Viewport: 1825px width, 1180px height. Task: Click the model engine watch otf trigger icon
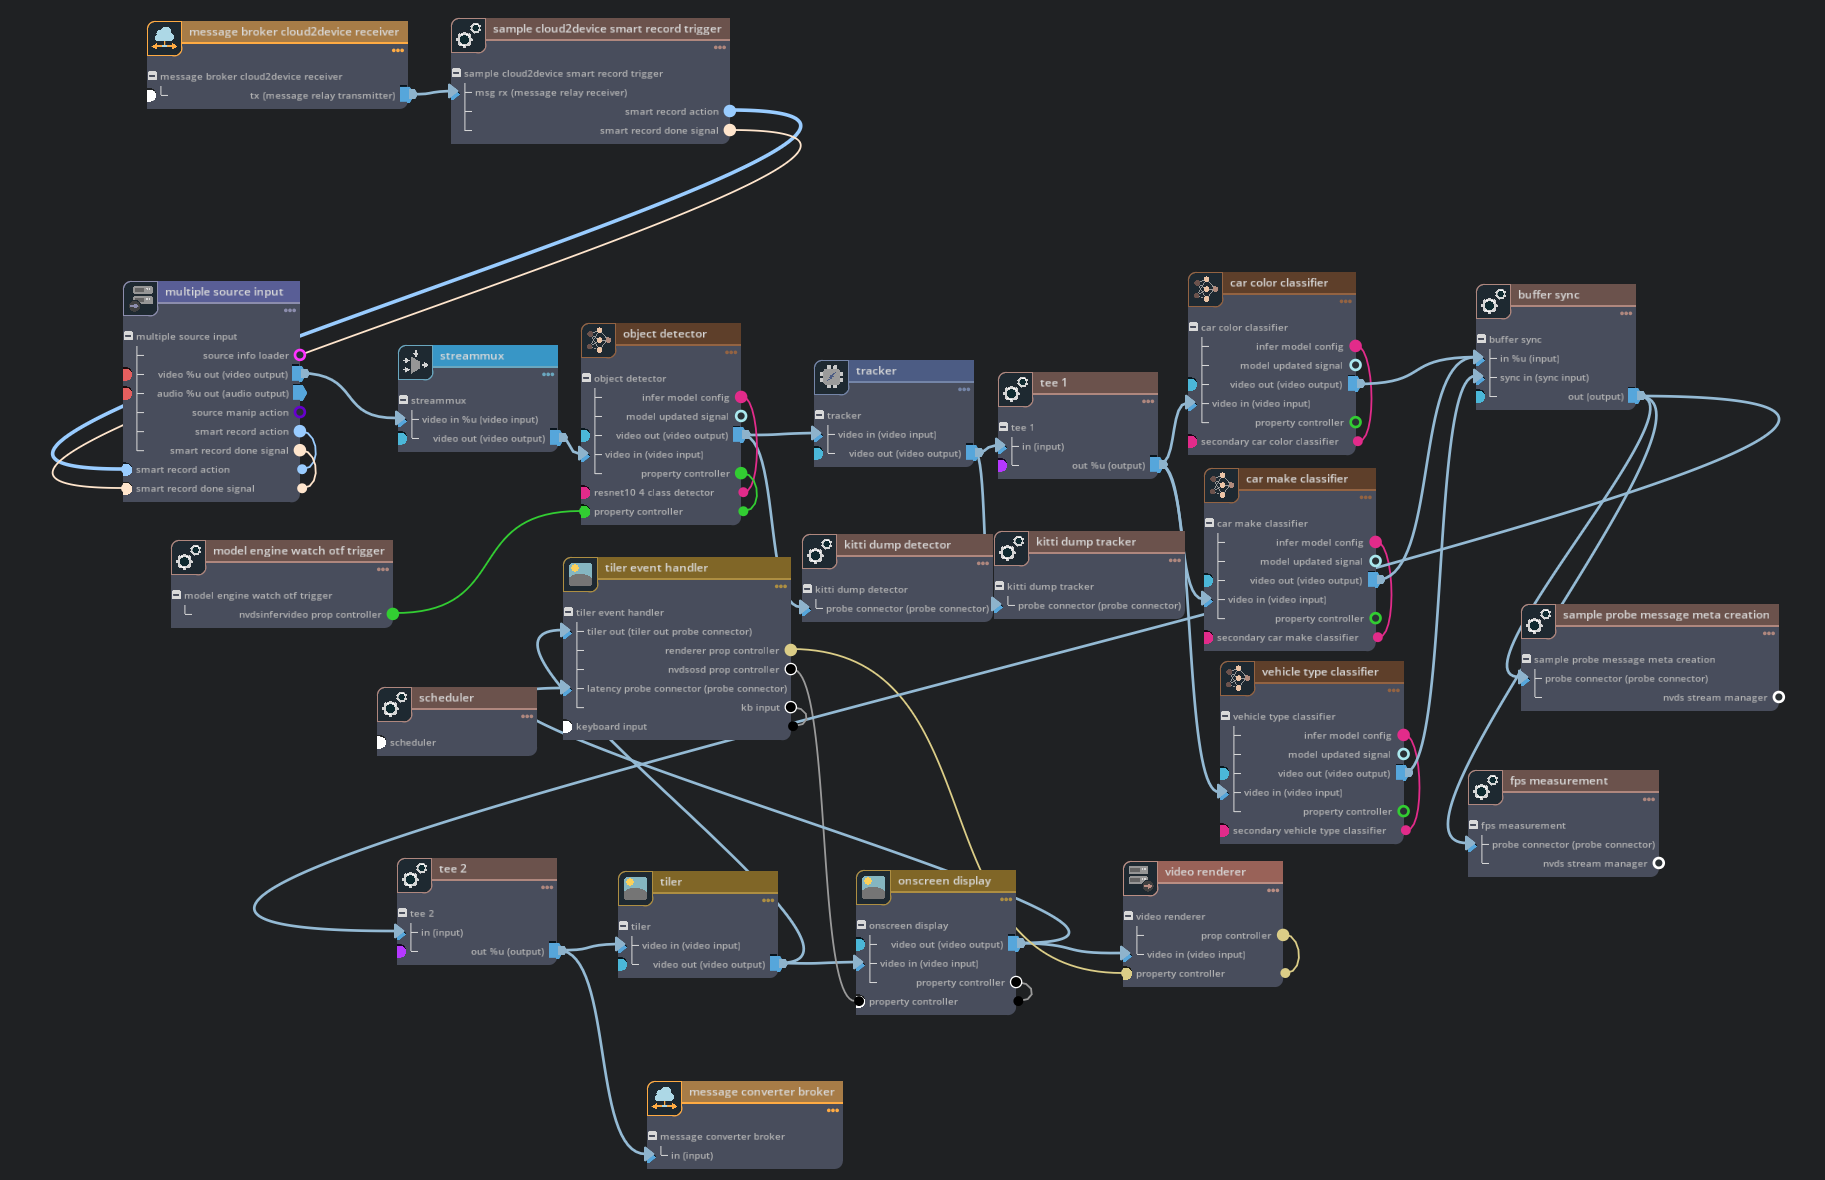coord(188,557)
